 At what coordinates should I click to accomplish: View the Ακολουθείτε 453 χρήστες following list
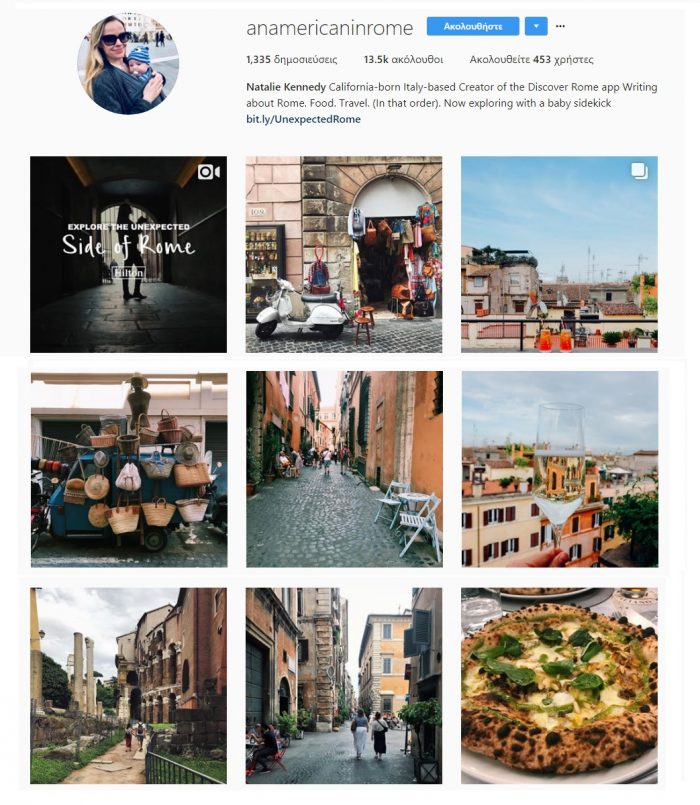pyautogui.click(x=532, y=60)
